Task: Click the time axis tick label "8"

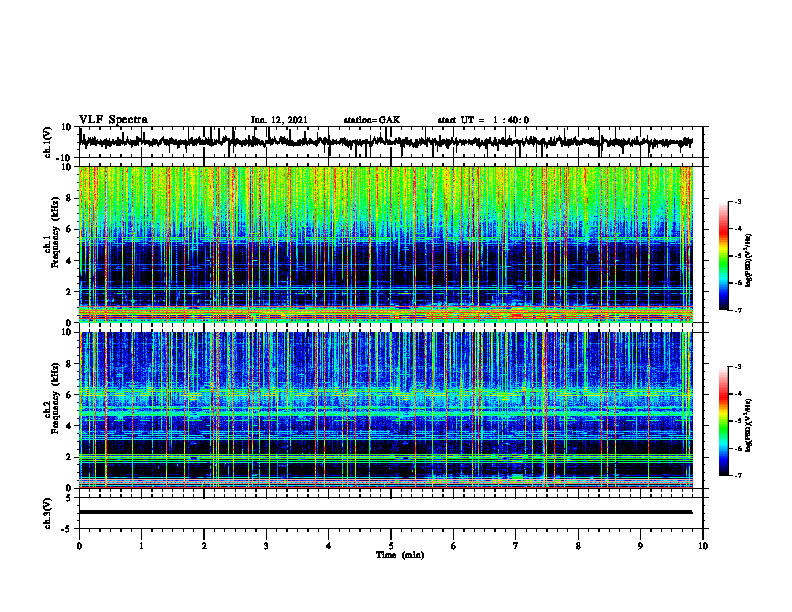Action: (x=578, y=546)
